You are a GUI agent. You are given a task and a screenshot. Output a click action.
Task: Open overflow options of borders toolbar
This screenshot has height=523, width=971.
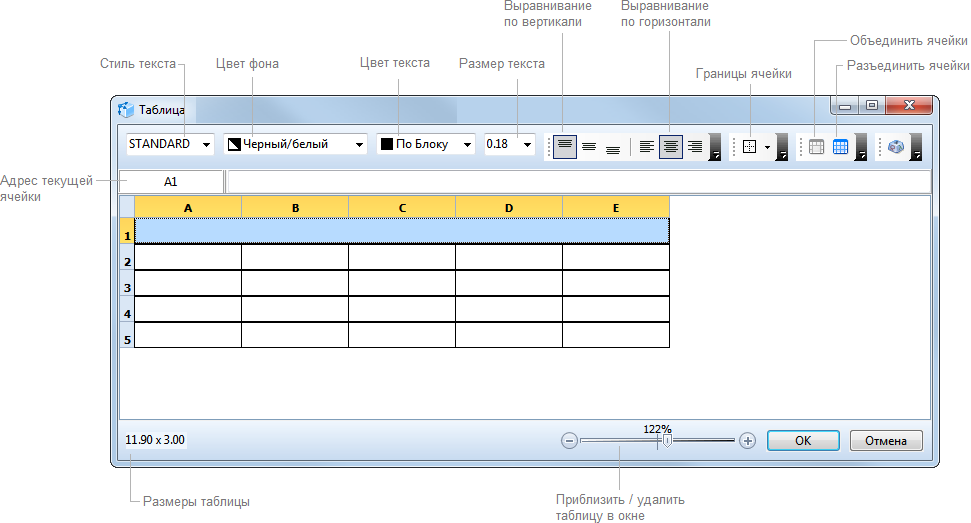click(782, 147)
